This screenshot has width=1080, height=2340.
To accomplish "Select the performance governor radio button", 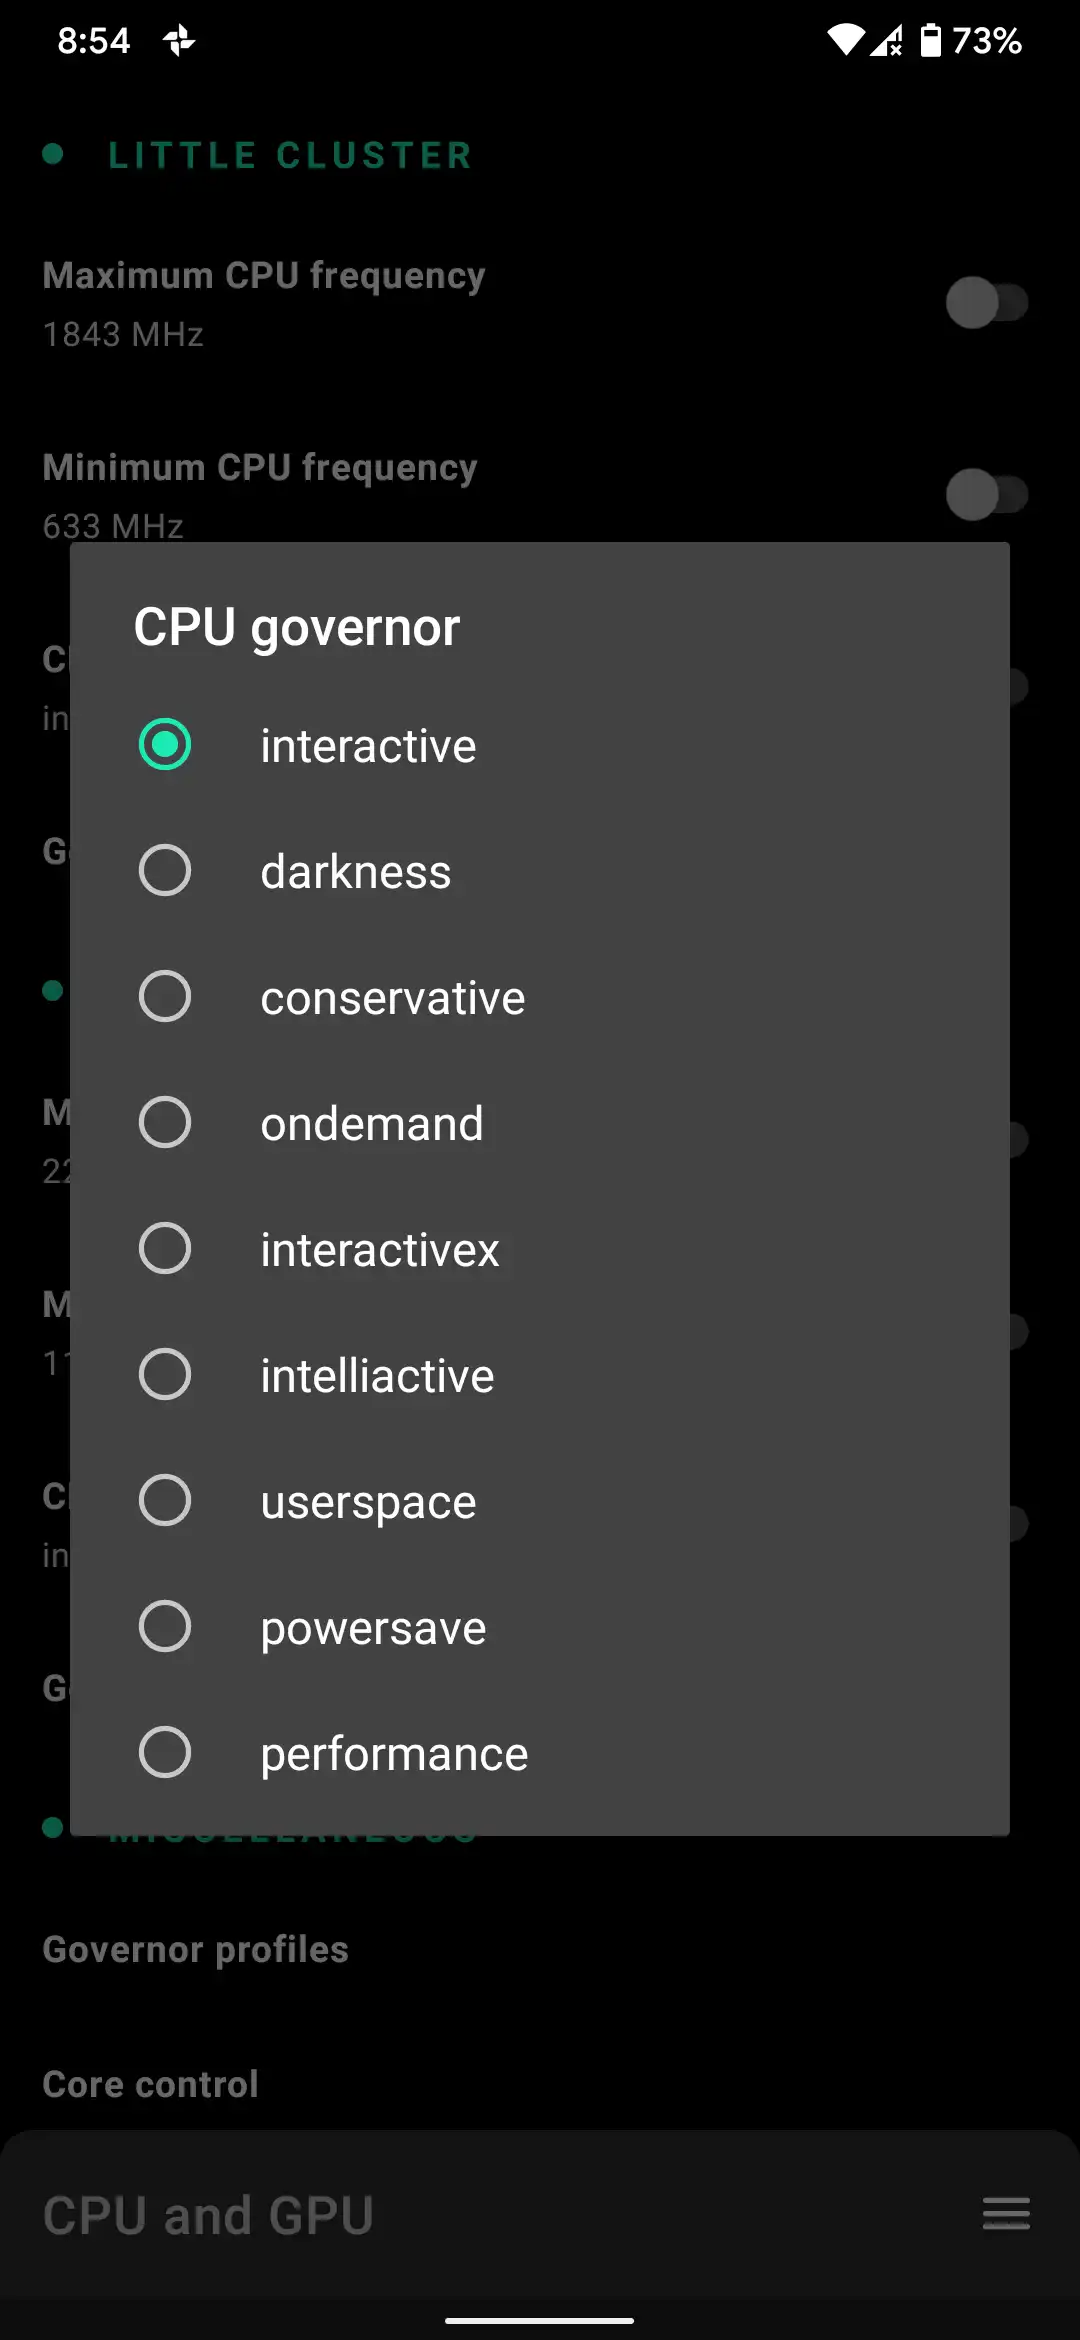I will click(x=165, y=1753).
